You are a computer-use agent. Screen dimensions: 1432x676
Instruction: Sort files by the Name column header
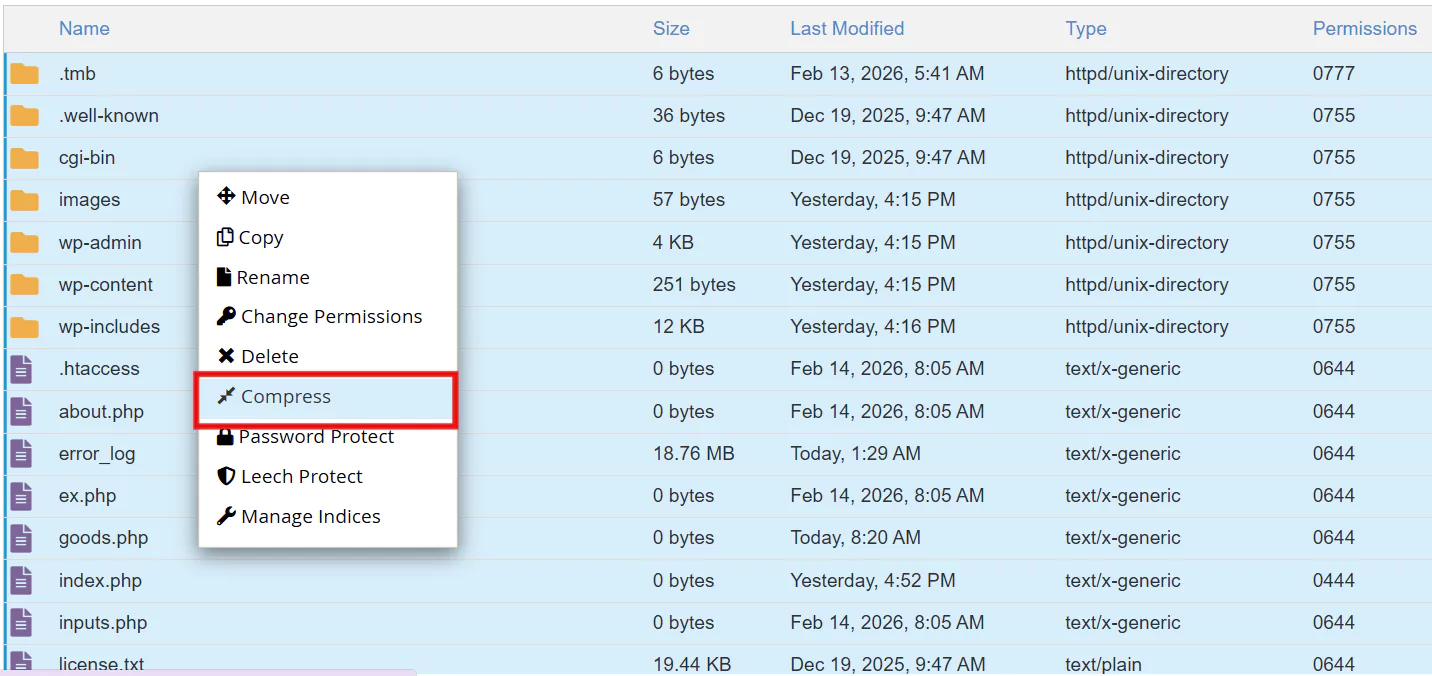pos(84,29)
